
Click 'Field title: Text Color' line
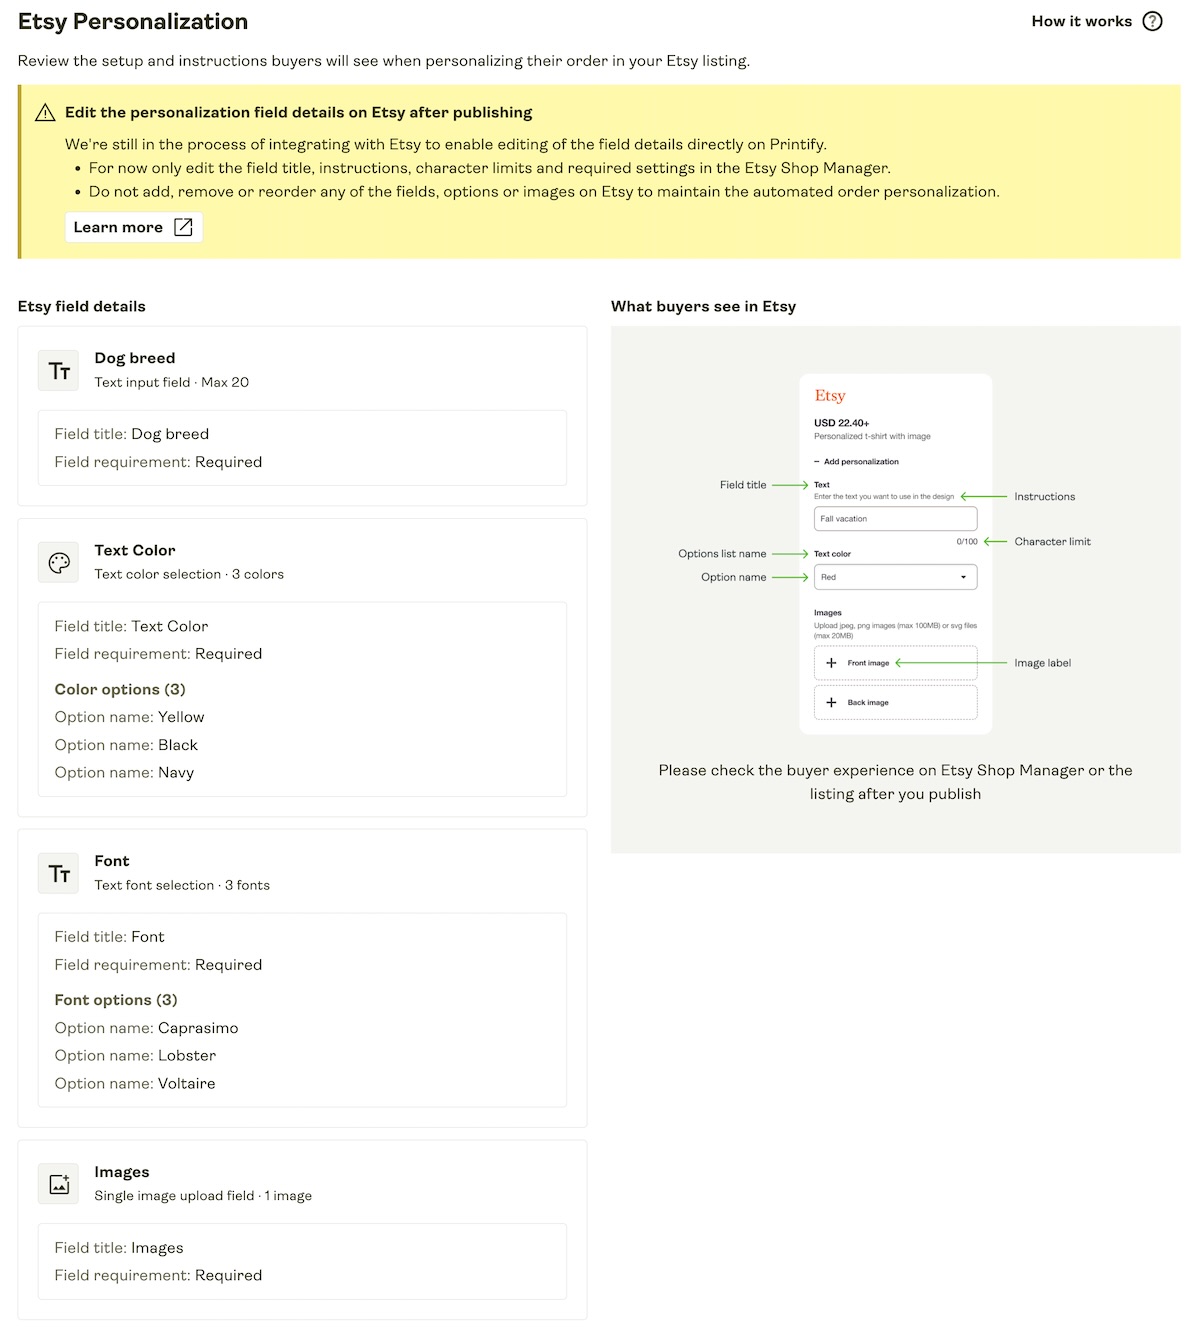click(x=131, y=626)
